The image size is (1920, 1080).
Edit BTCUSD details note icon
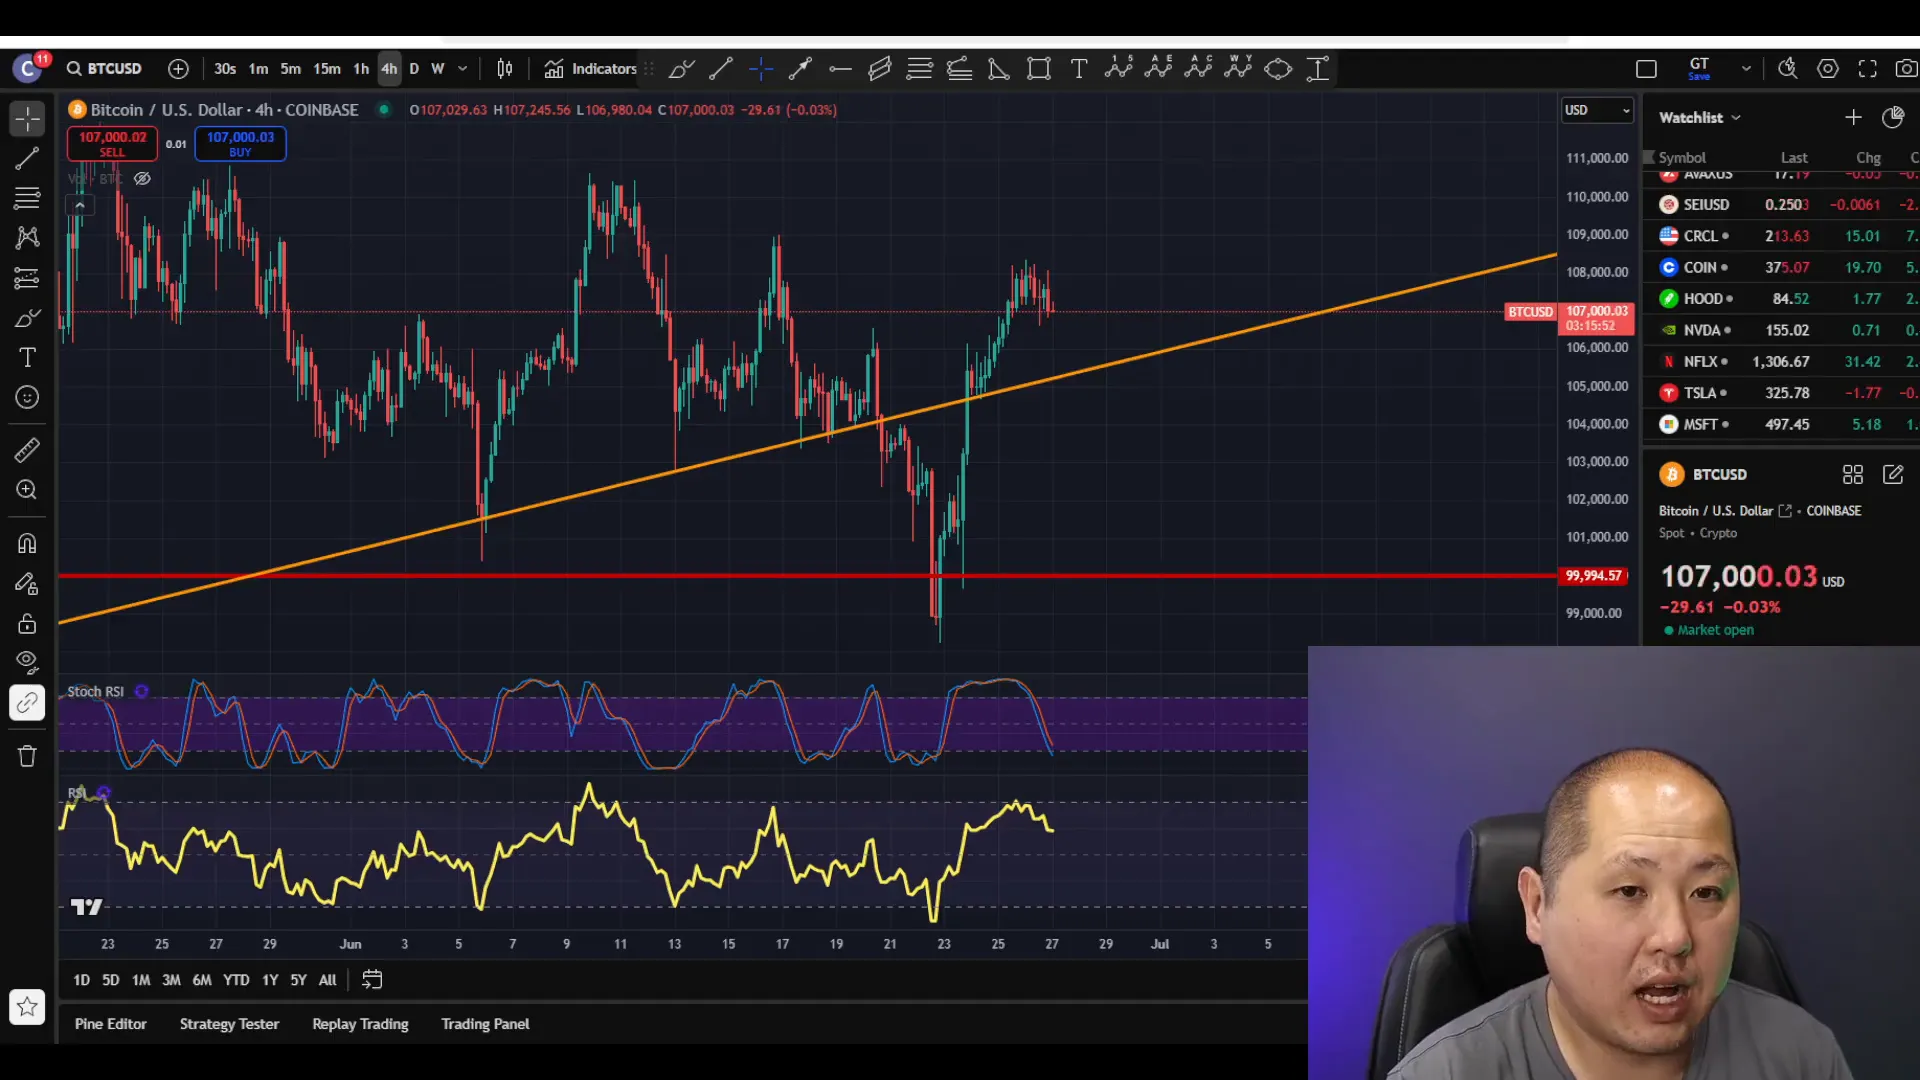tap(1893, 475)
